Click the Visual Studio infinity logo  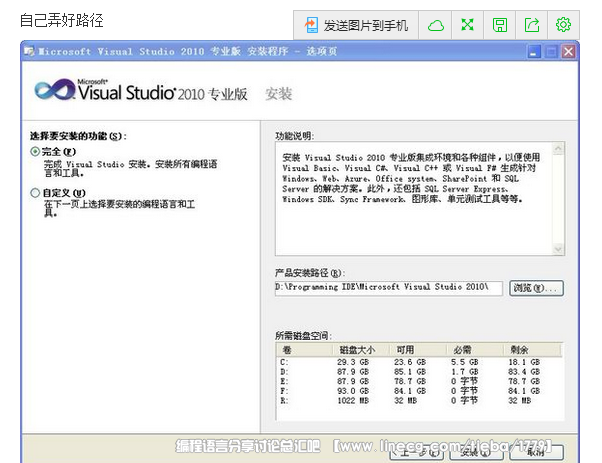[55, 90]
